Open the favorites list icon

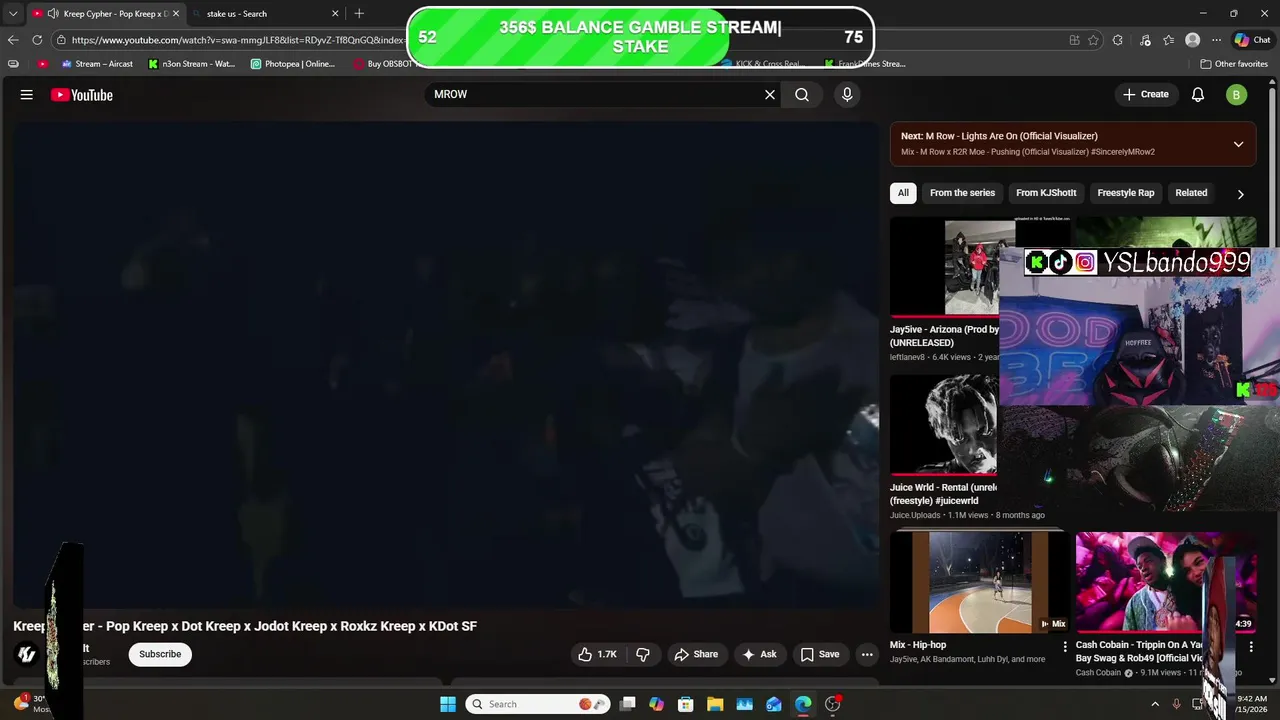coord(1168,40)
